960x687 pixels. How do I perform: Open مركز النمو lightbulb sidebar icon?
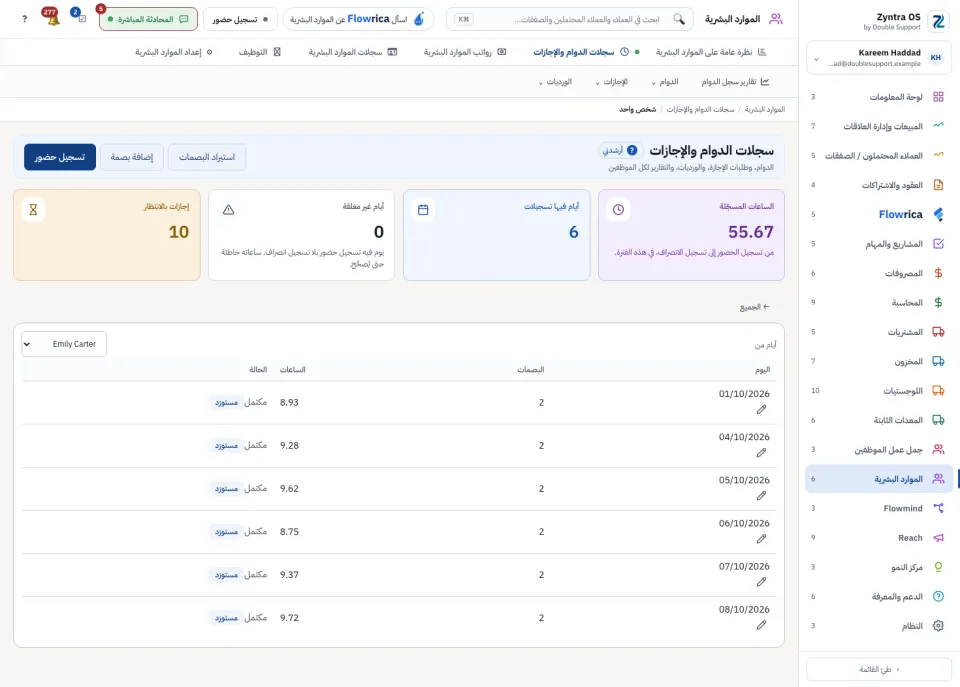[x=938, y=567]
